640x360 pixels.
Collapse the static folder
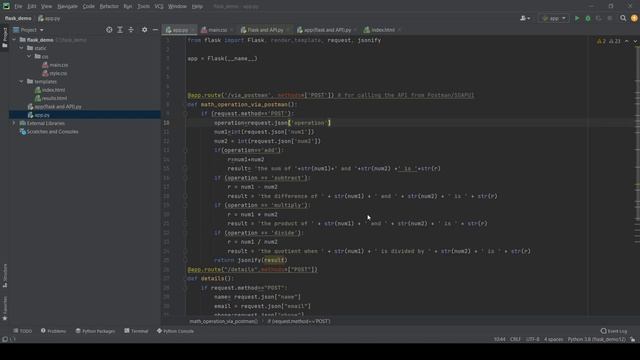[x=21, y=48]
